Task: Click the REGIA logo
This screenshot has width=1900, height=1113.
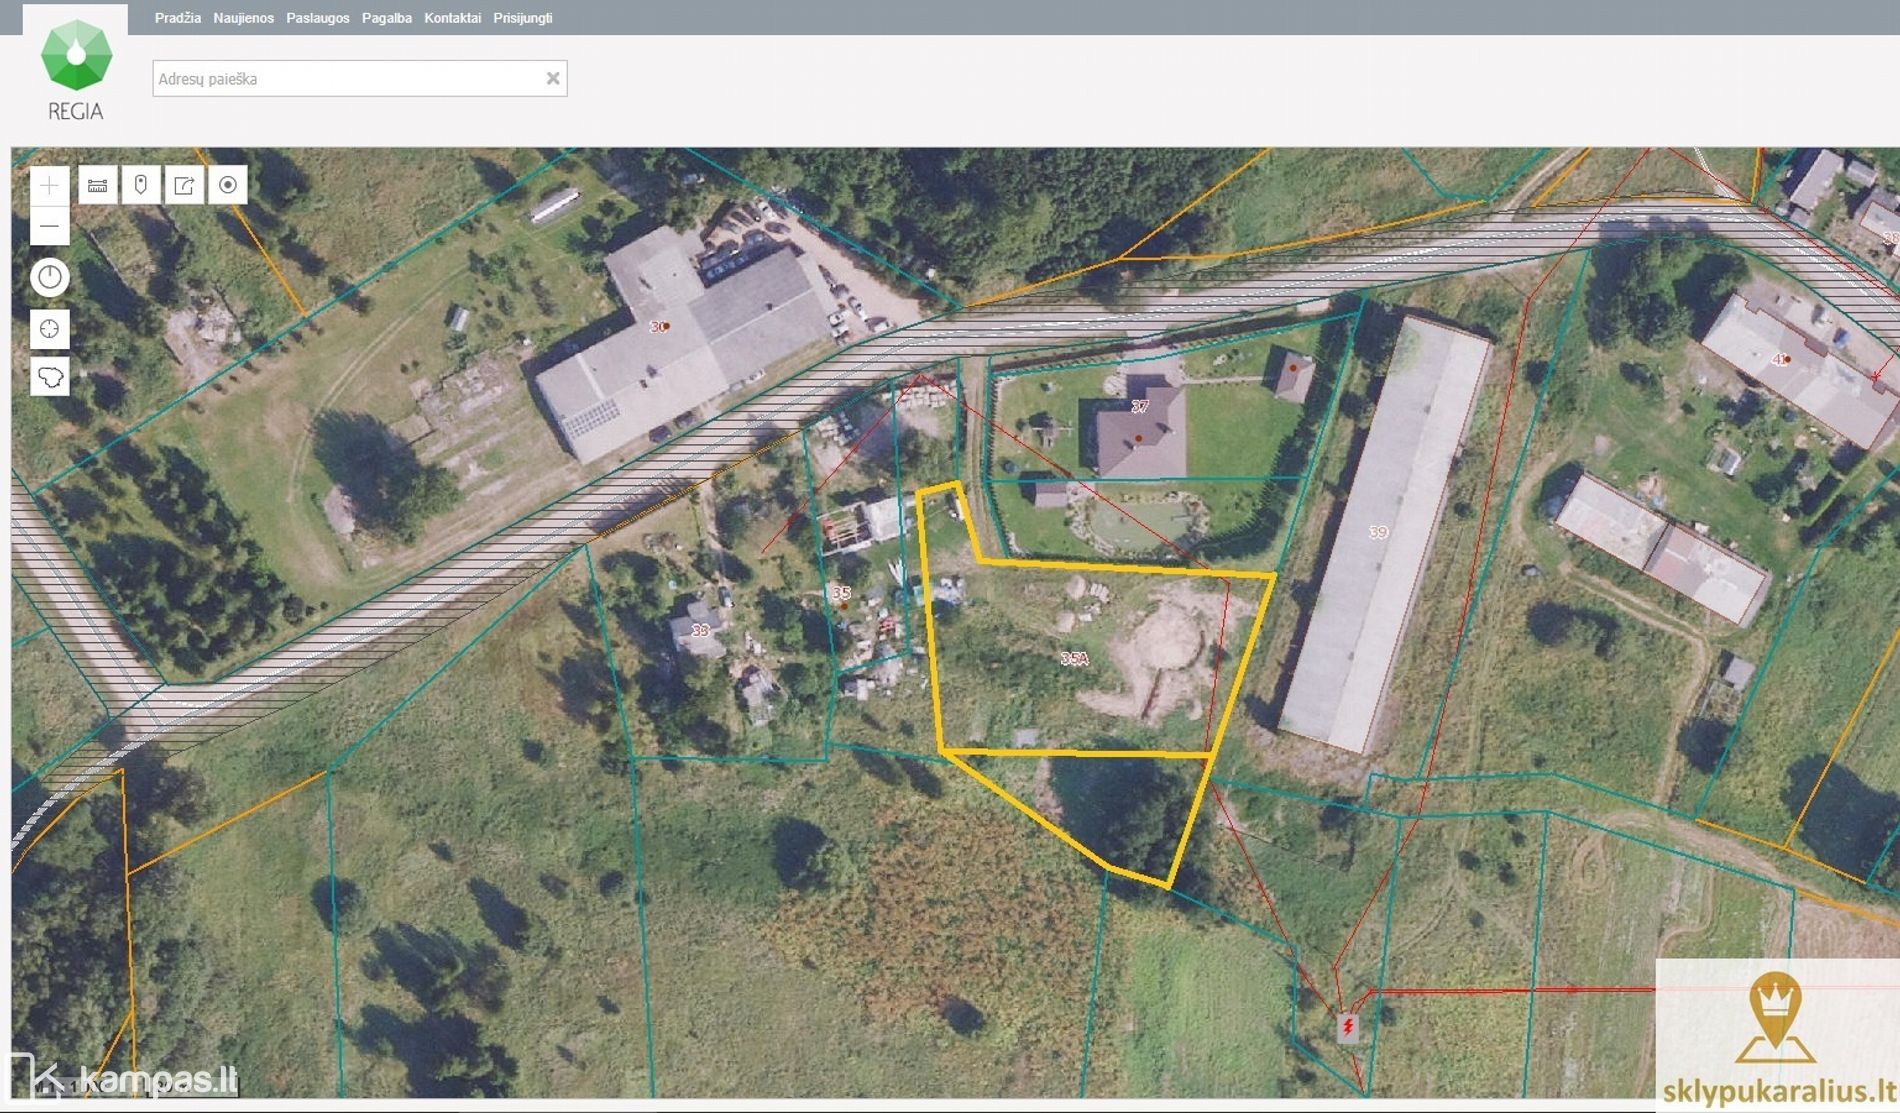Action: (x=76, y=70)
